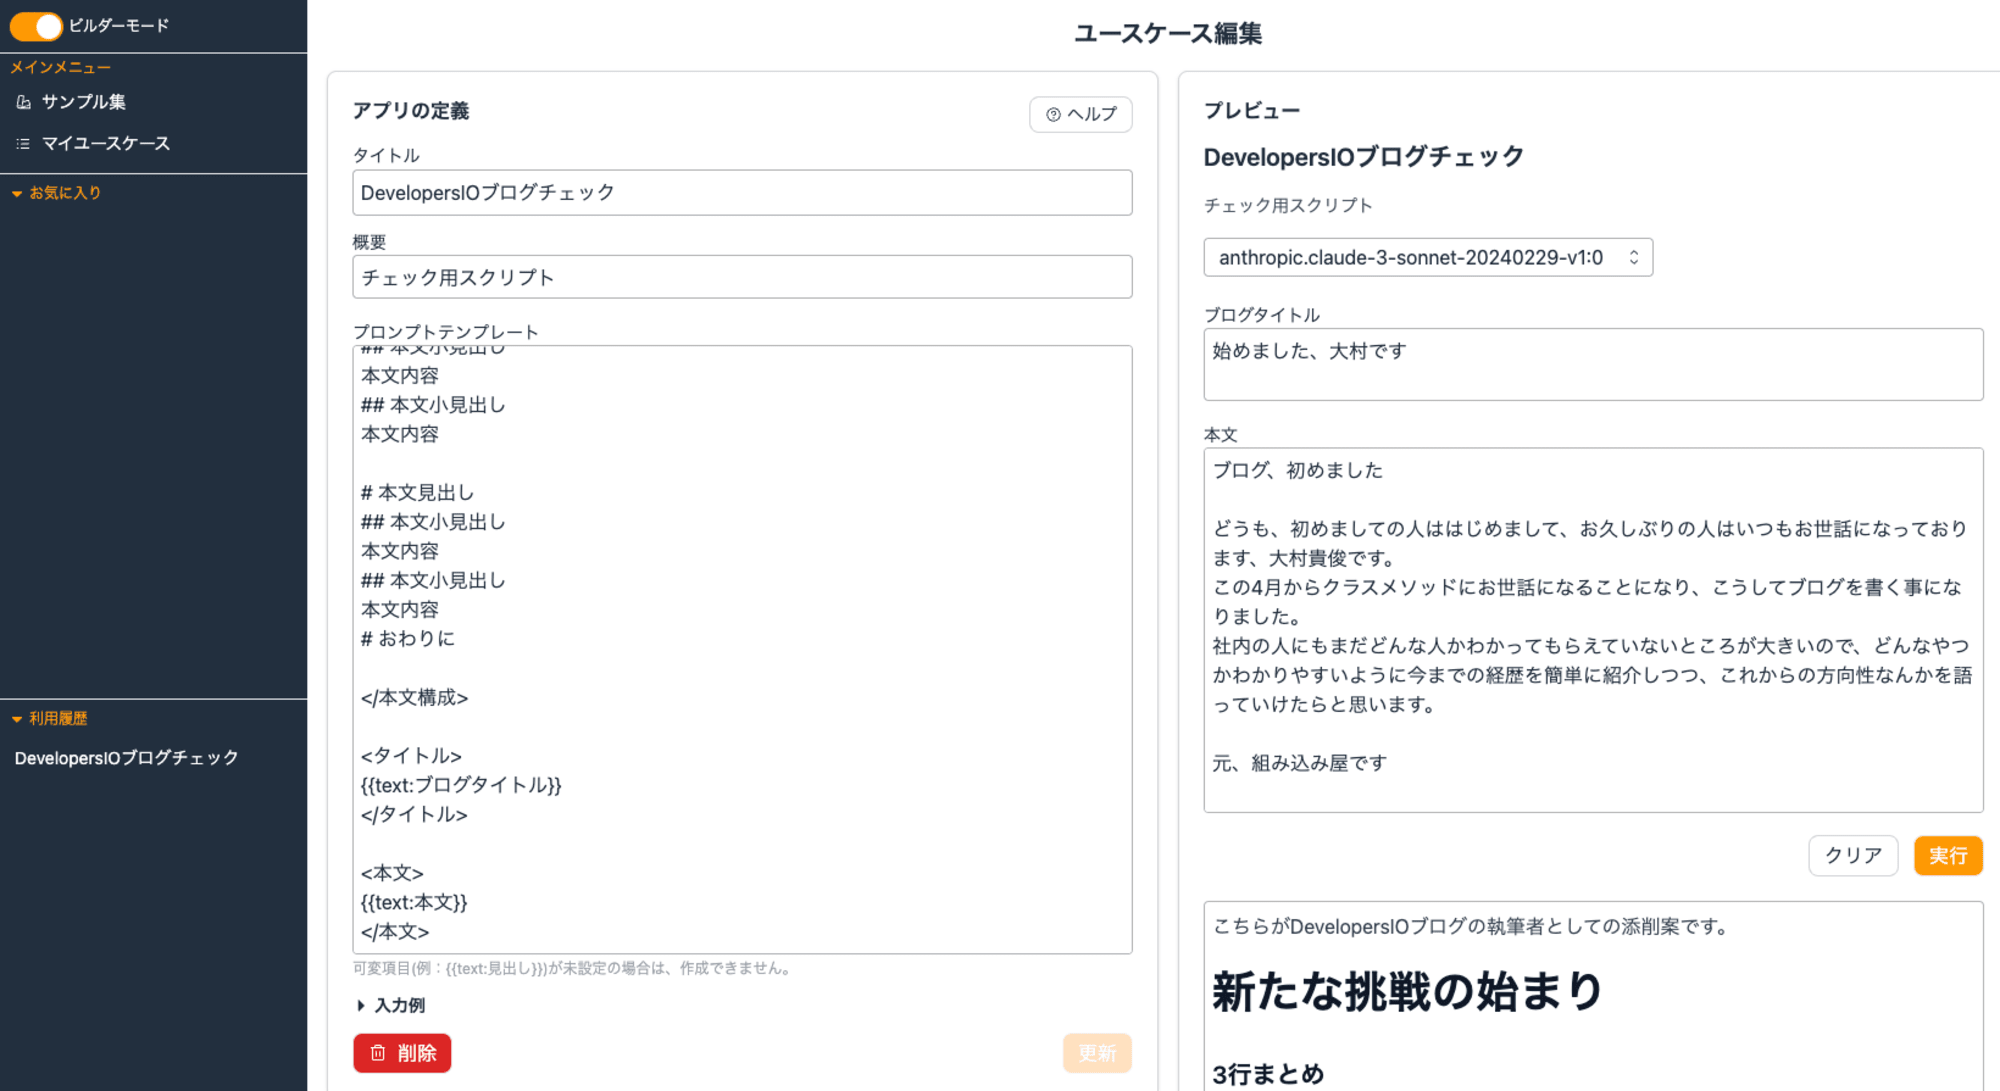Toggle the ビルダーモード switch

pyautogui.click(x=36, y=26)
